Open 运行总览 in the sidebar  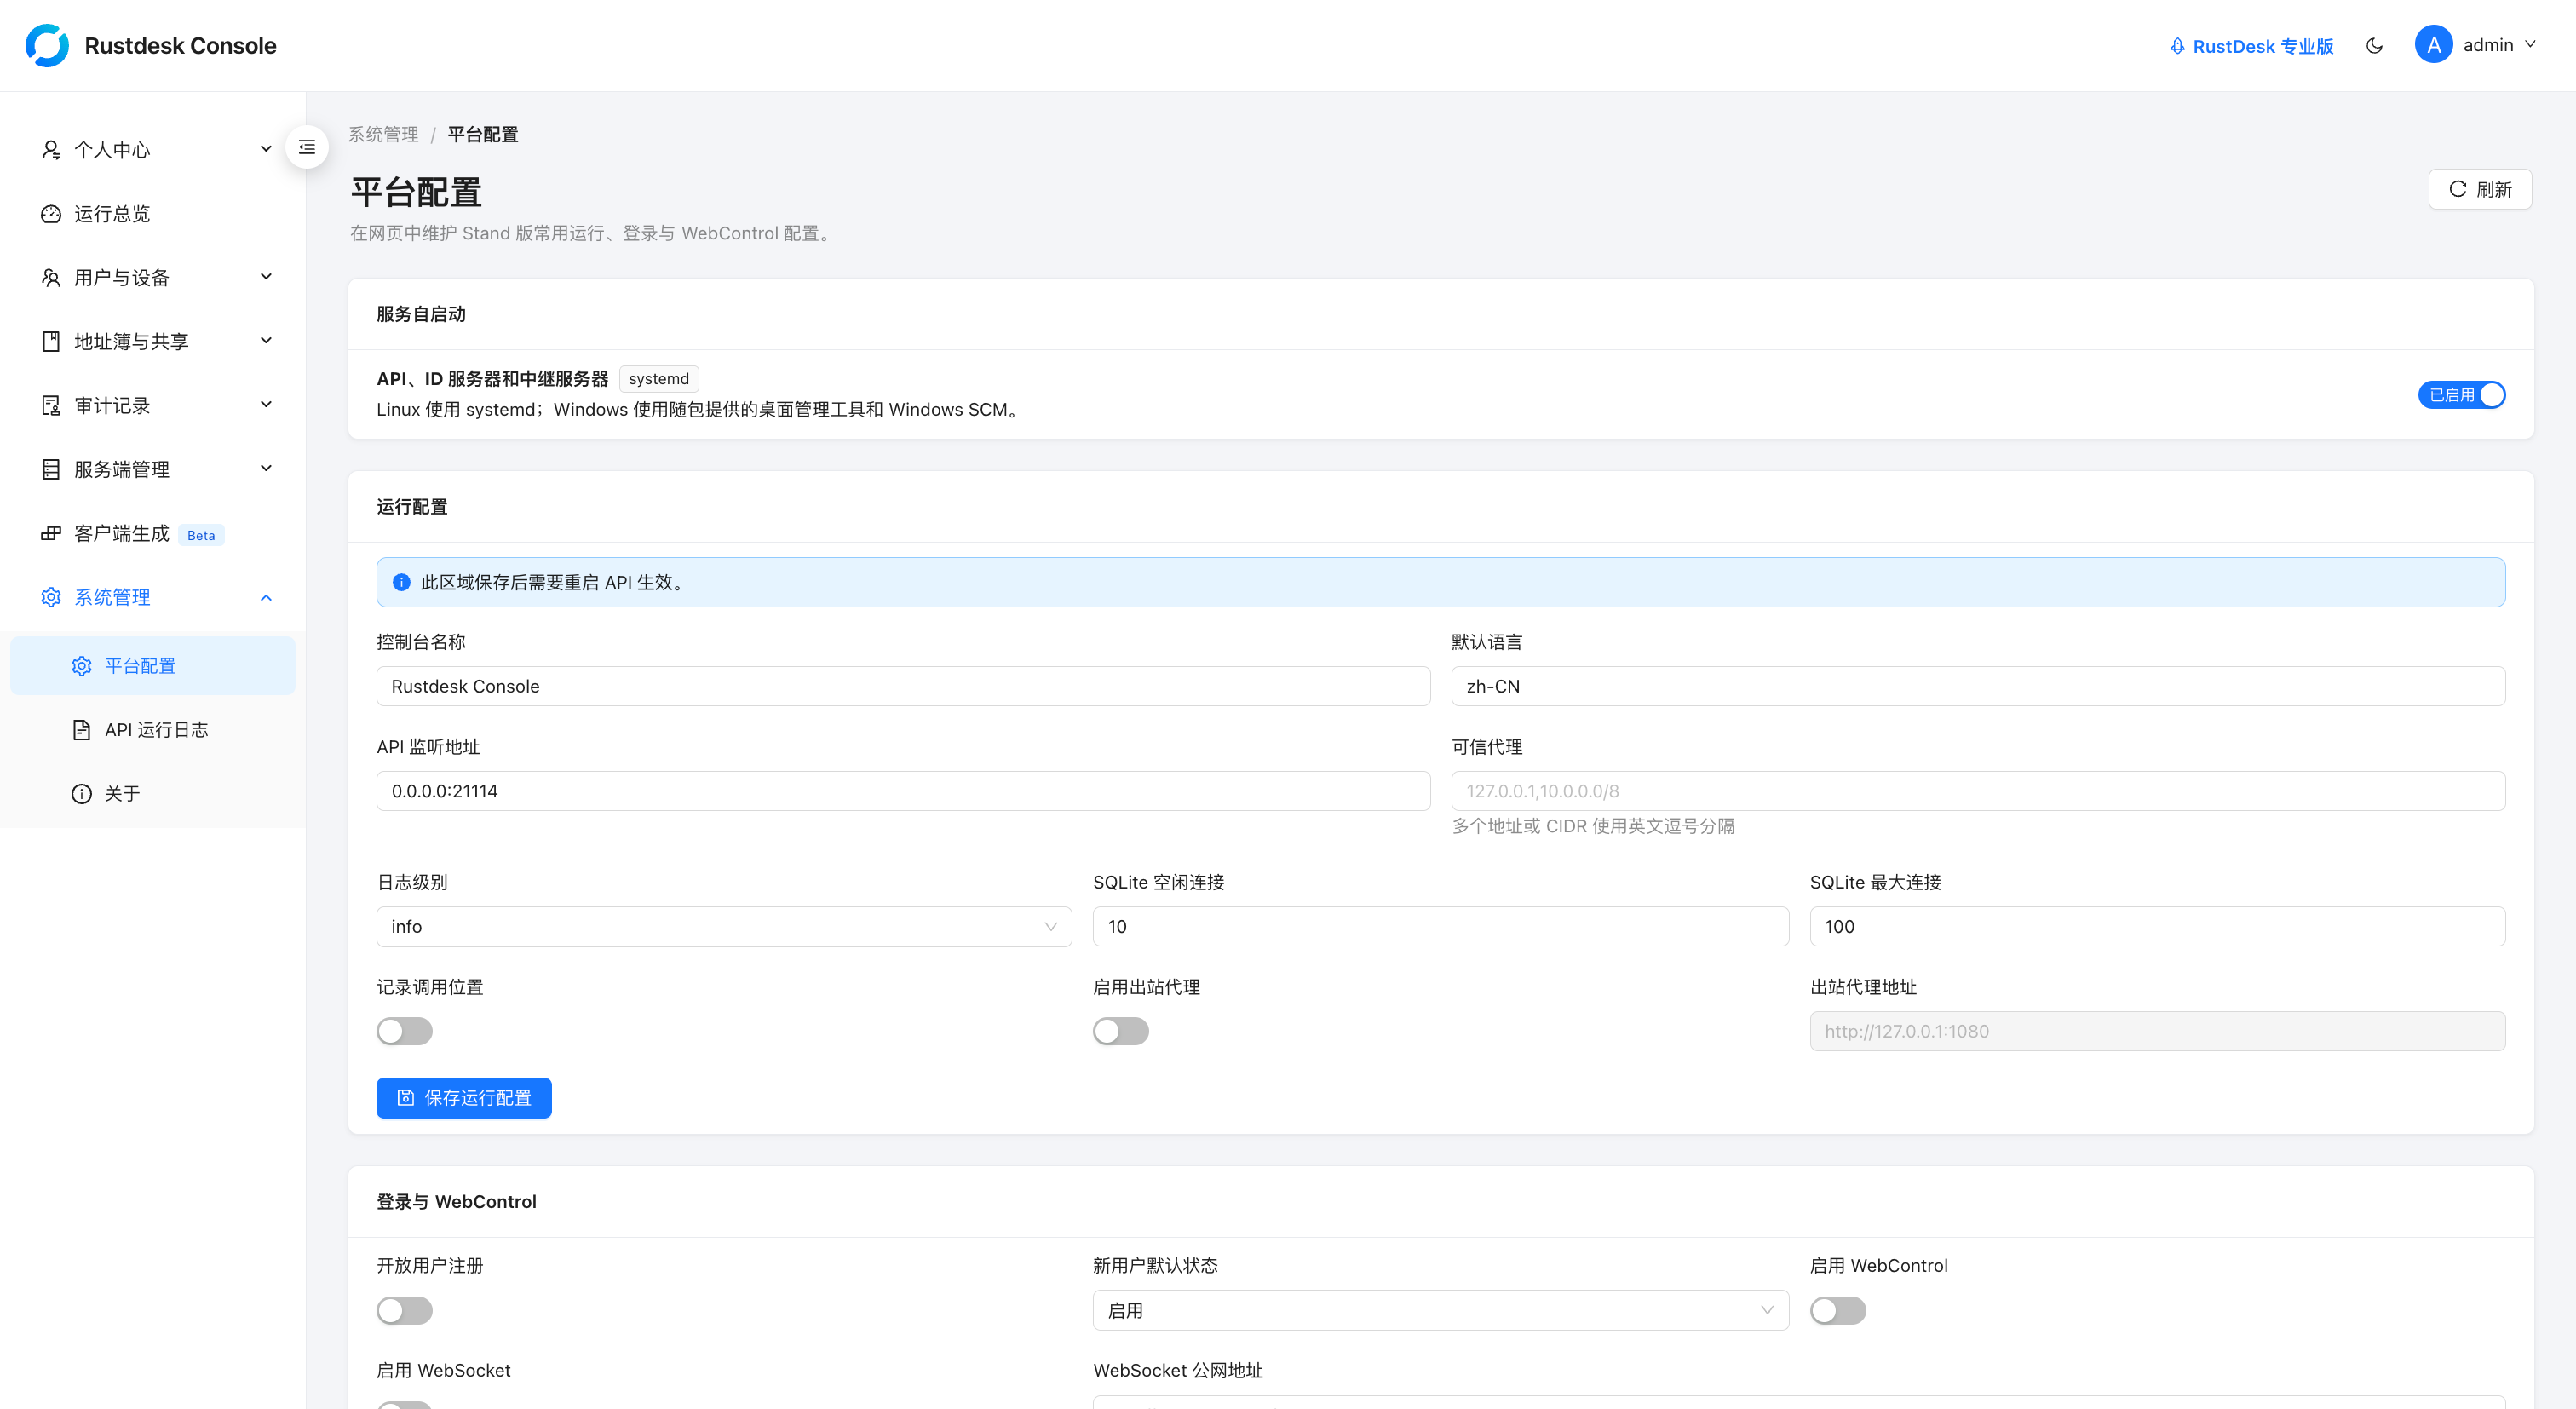coord(153,214)
